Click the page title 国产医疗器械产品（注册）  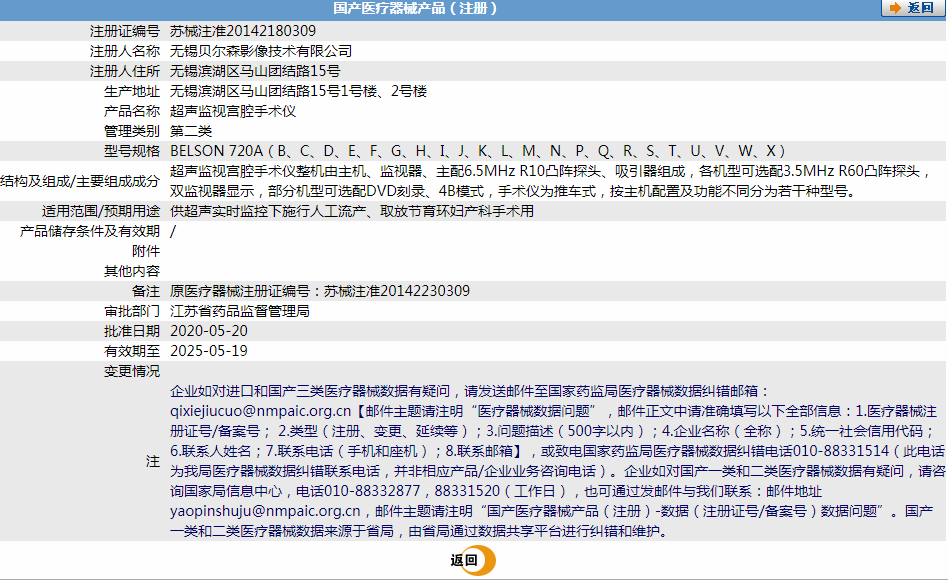coord(415,8)
